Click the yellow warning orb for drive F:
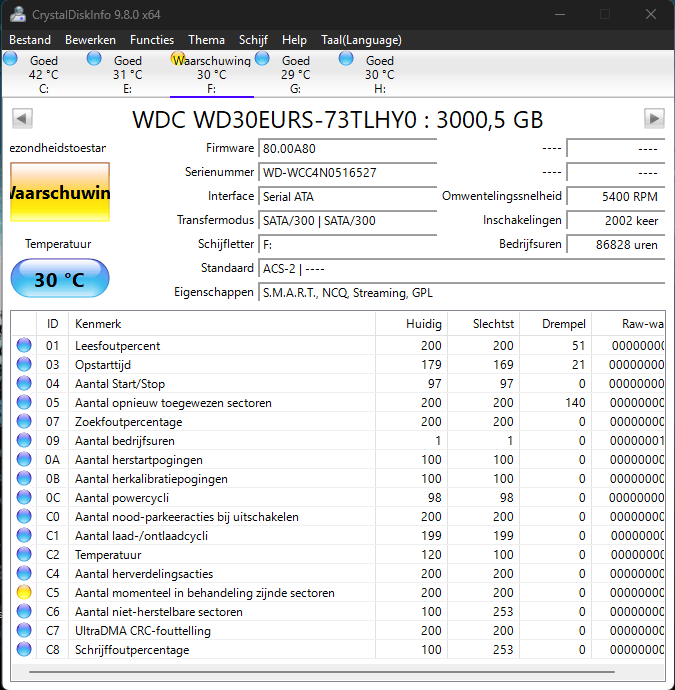Image resolution: width=675 pixels, height=690 pixels. tap(178, 59)
